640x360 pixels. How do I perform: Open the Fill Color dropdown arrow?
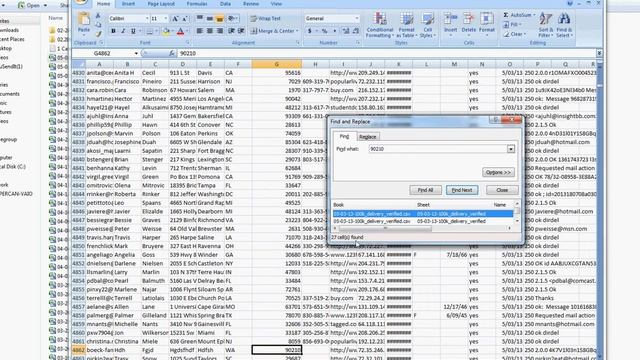tap(172, 31)
